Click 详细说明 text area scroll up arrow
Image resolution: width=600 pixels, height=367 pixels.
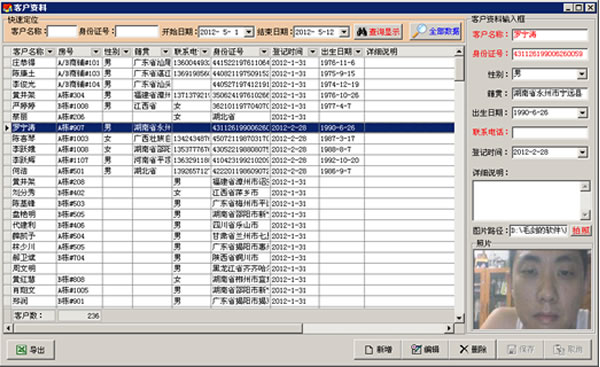[x=585, y=186]
